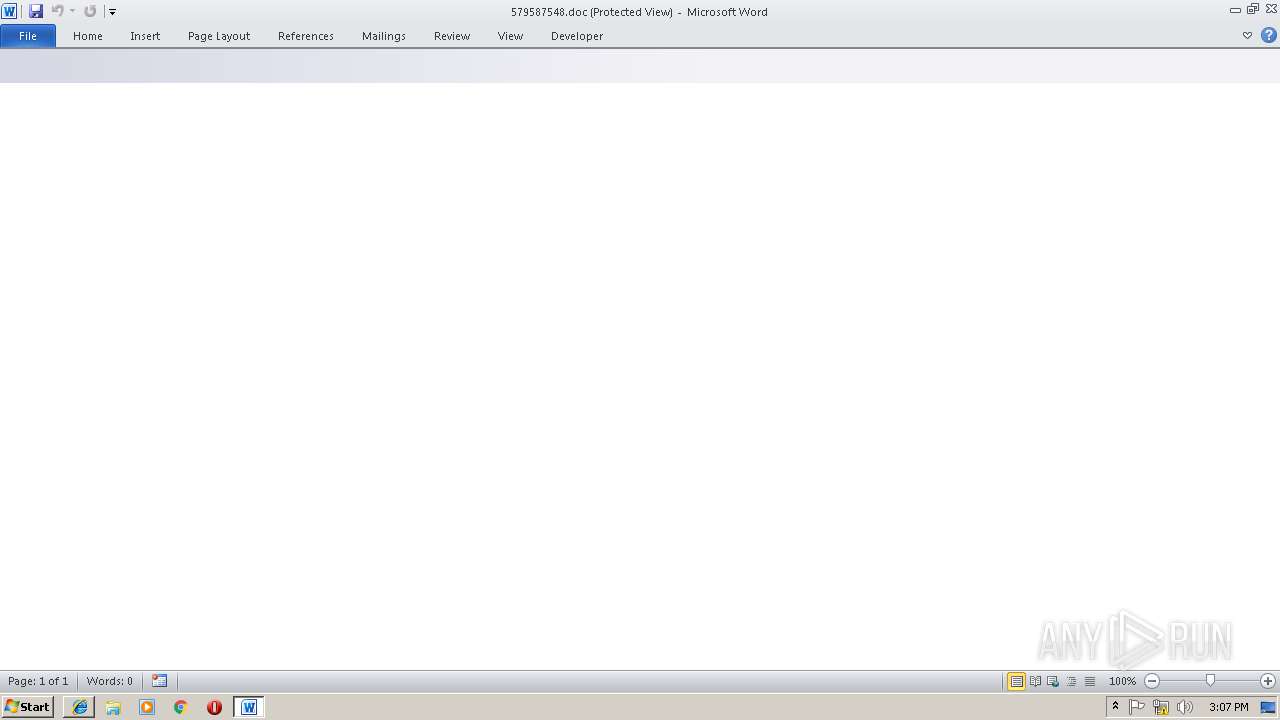Click the Redo icon in Quick Access

90,11
